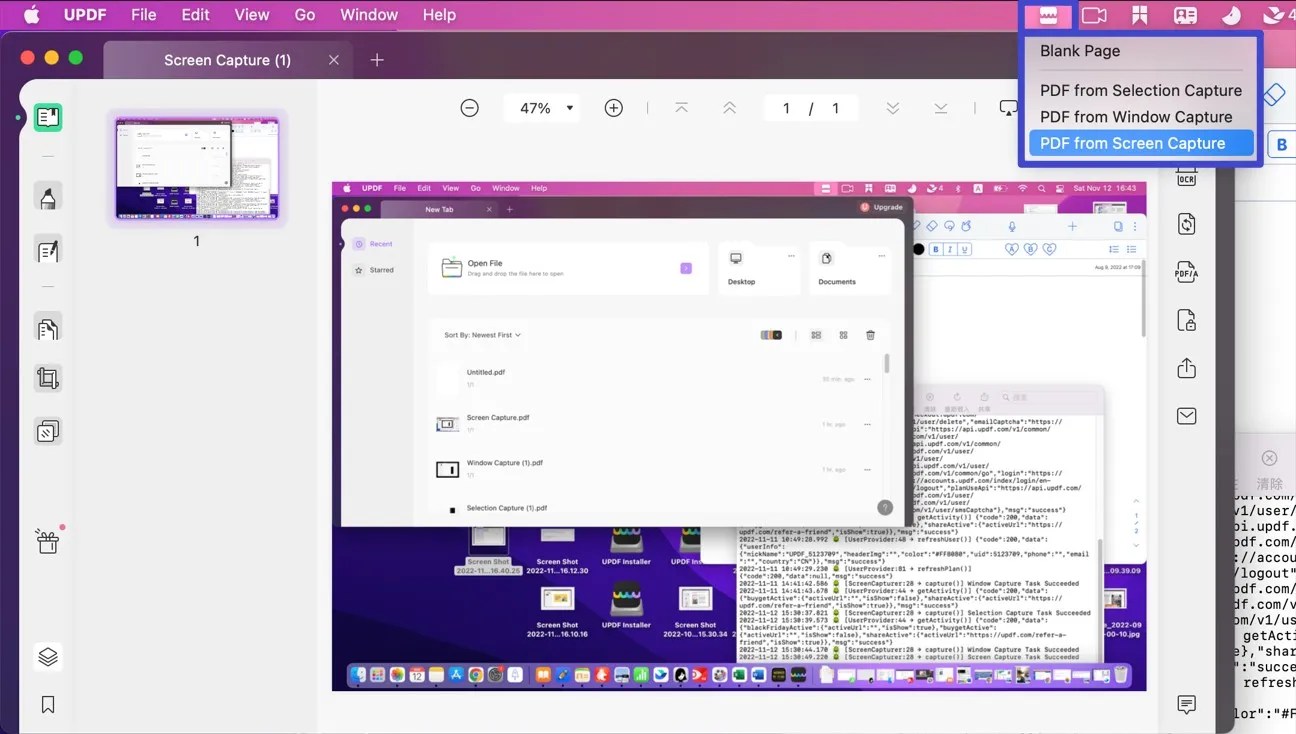The image size is (1296, 734).
Task: Select the crop pages tool
Action: [x=48, y=378]
